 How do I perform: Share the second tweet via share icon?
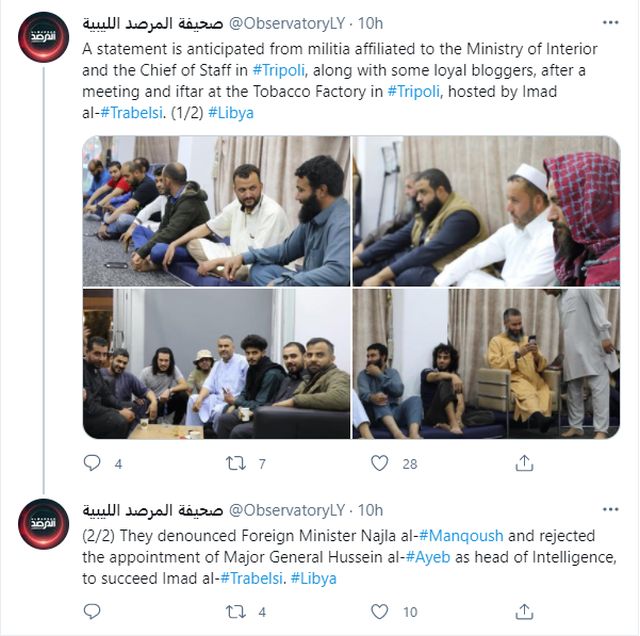[524, 611]
